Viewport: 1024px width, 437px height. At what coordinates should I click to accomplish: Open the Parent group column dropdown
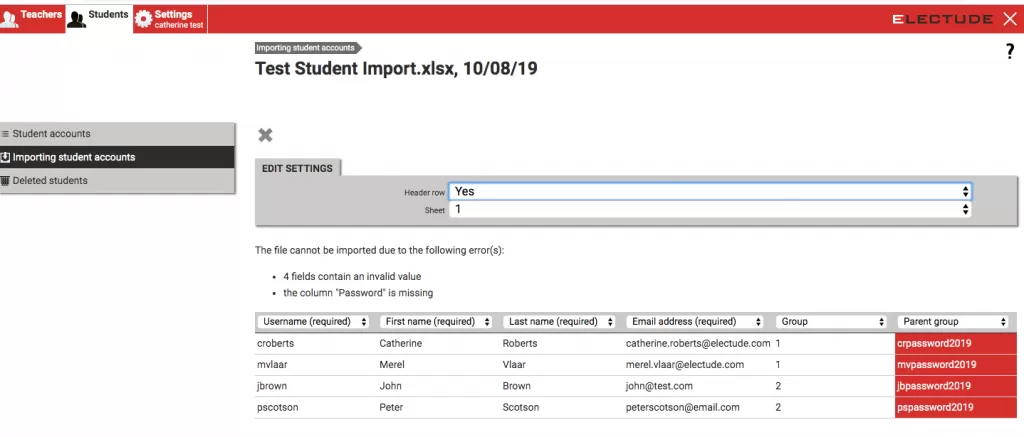[953, 322]
